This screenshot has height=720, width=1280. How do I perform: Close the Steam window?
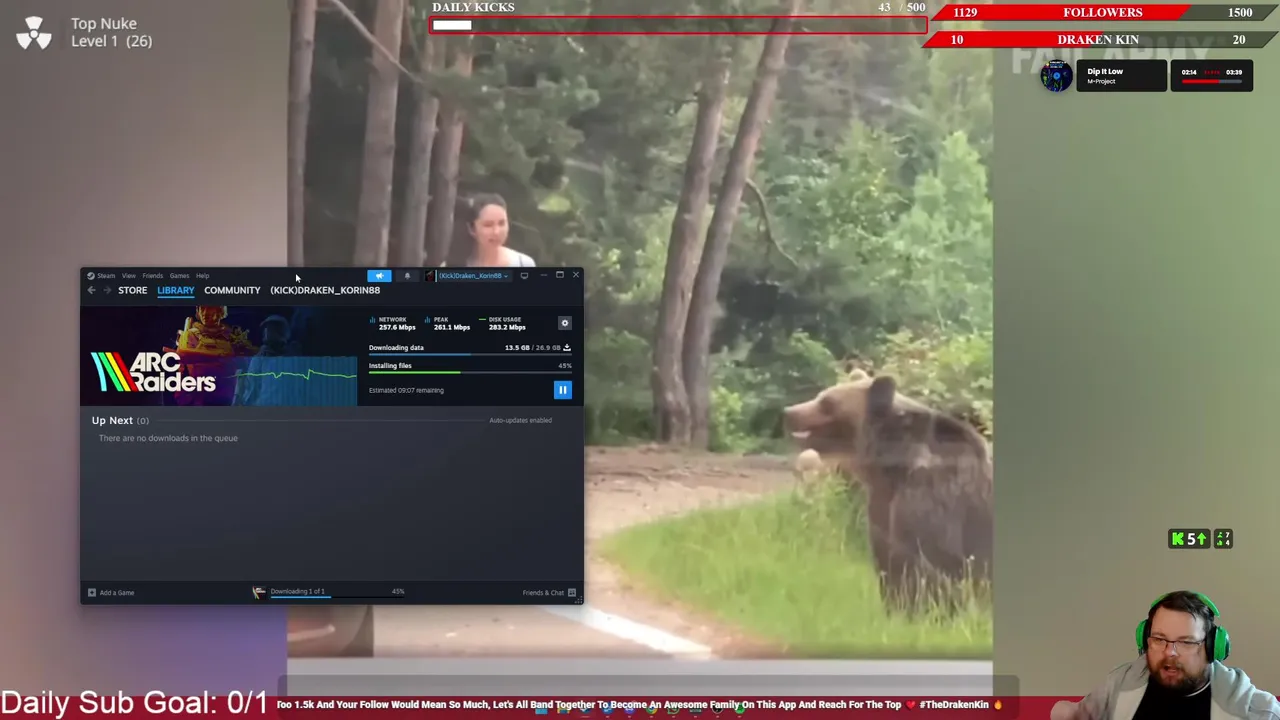tap(575, 275)
